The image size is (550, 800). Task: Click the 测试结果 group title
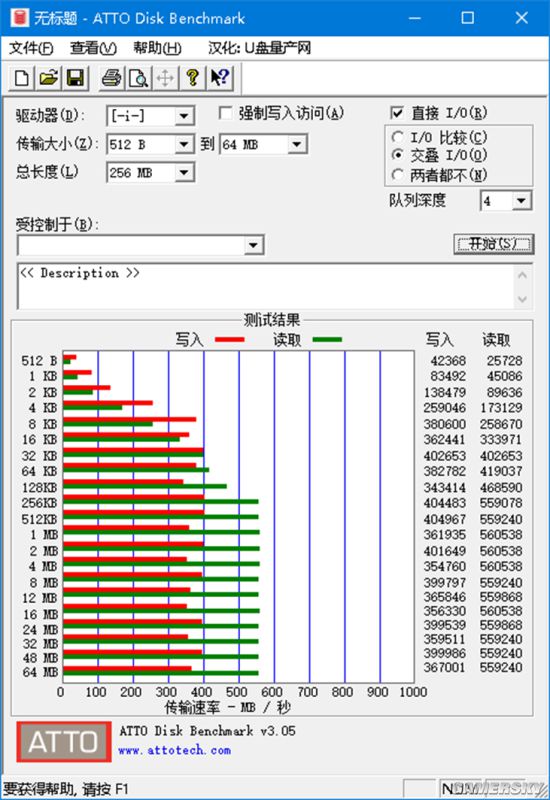coord(271,320)
